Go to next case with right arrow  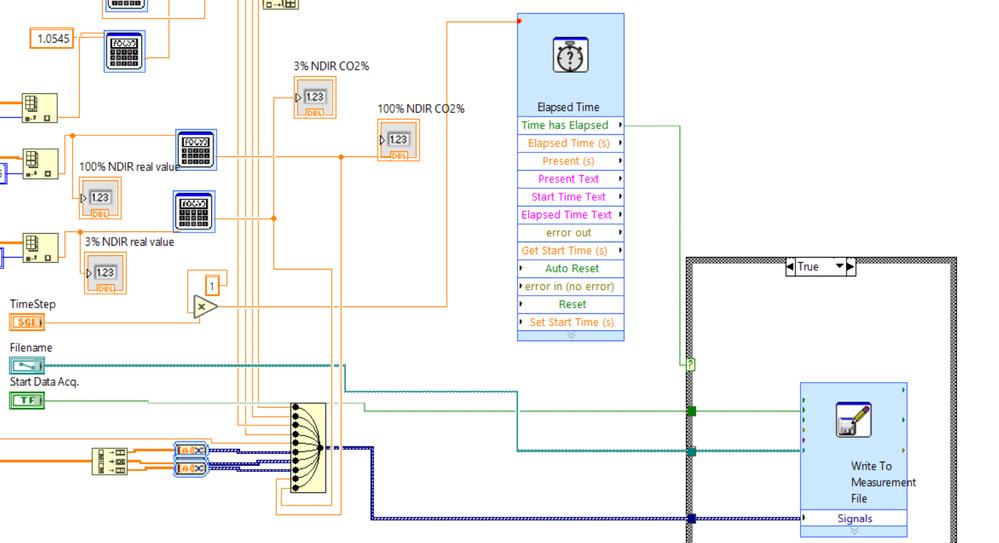[x=851, y=266]
